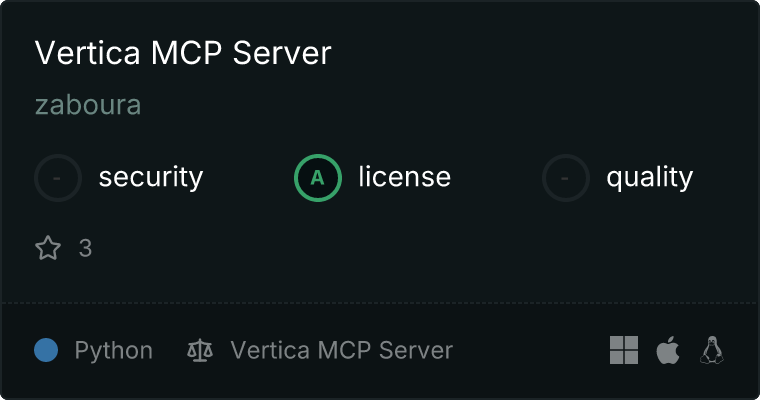Click the license scales icon
The image size is (760, 400).
click(x=200, y=350)
